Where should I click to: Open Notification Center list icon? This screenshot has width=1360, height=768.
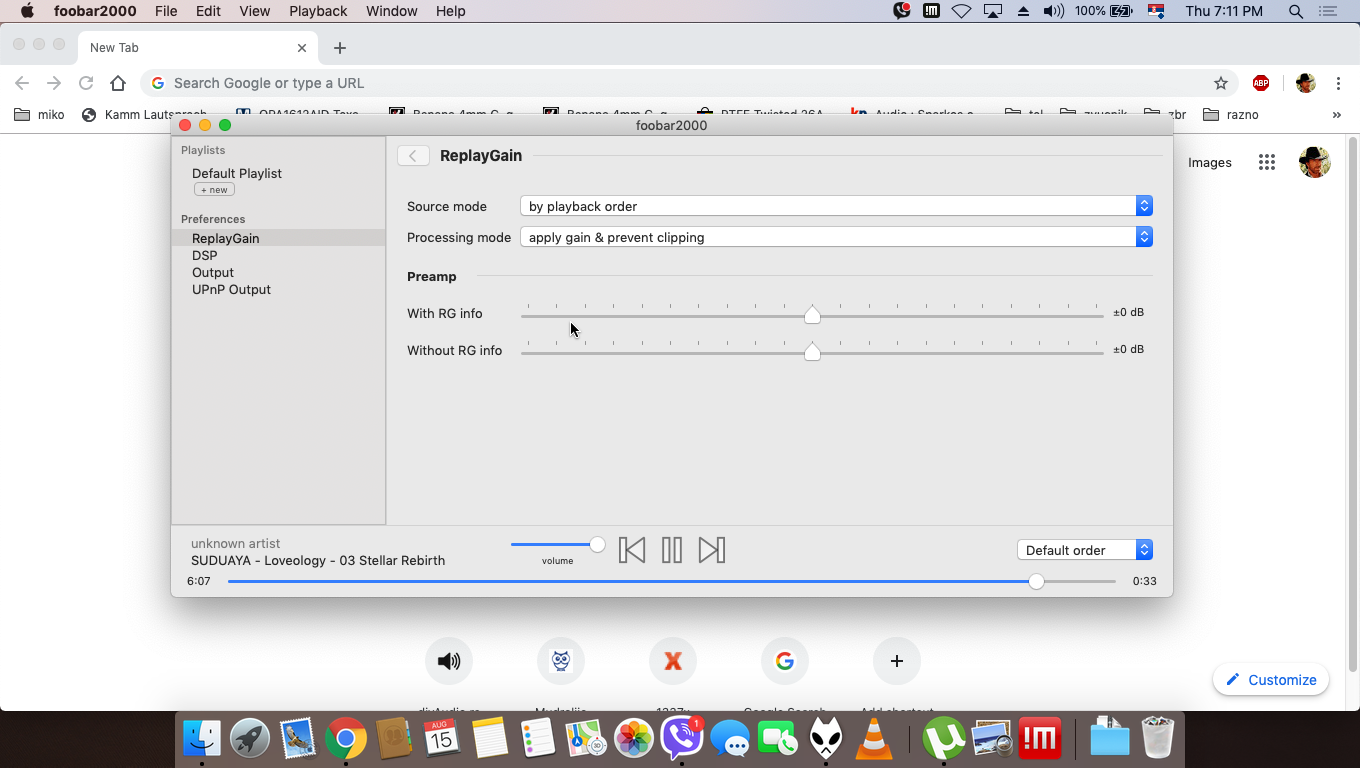click(1328, 11)
